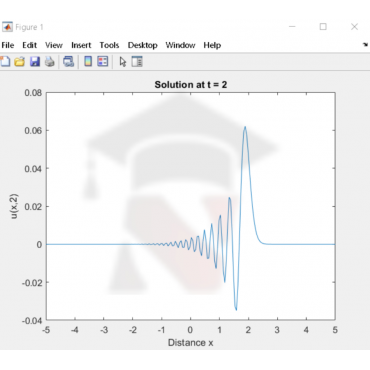Click the x-axis tick label 3
The height and width of the screenshot is (370, 370).
click(277, 330)
